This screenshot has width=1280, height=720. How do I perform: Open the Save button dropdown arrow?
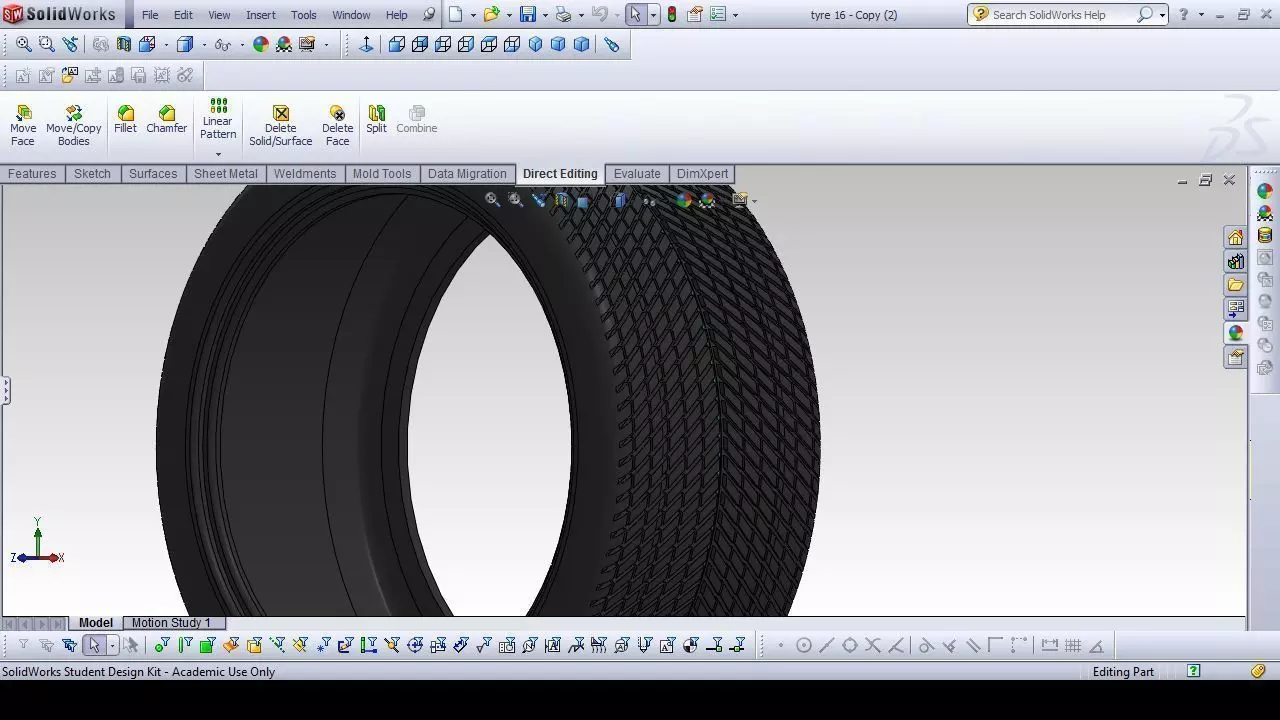pos(545,15)
